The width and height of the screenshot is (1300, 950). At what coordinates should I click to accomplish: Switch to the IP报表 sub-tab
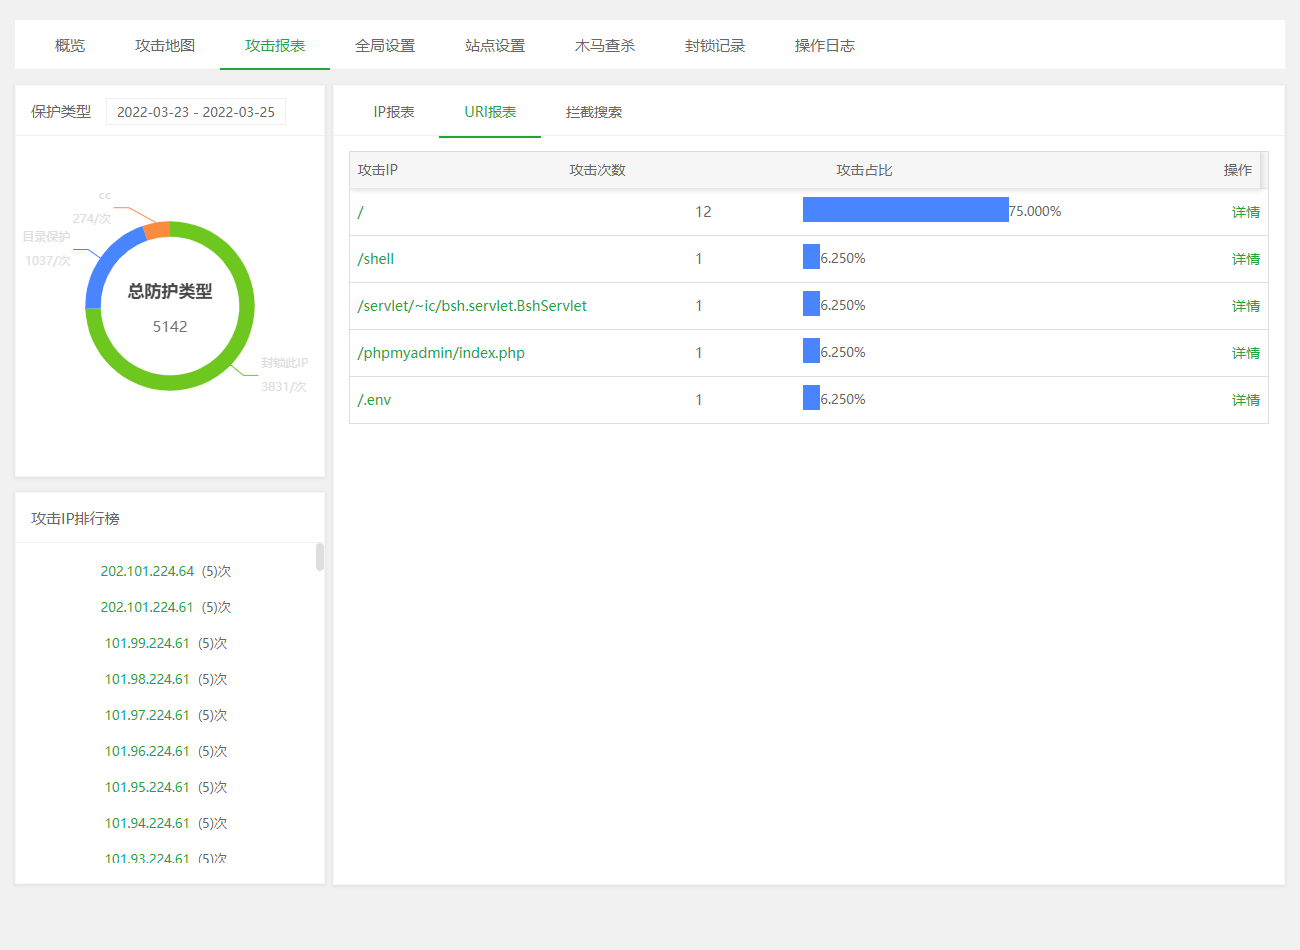point(394,112)
